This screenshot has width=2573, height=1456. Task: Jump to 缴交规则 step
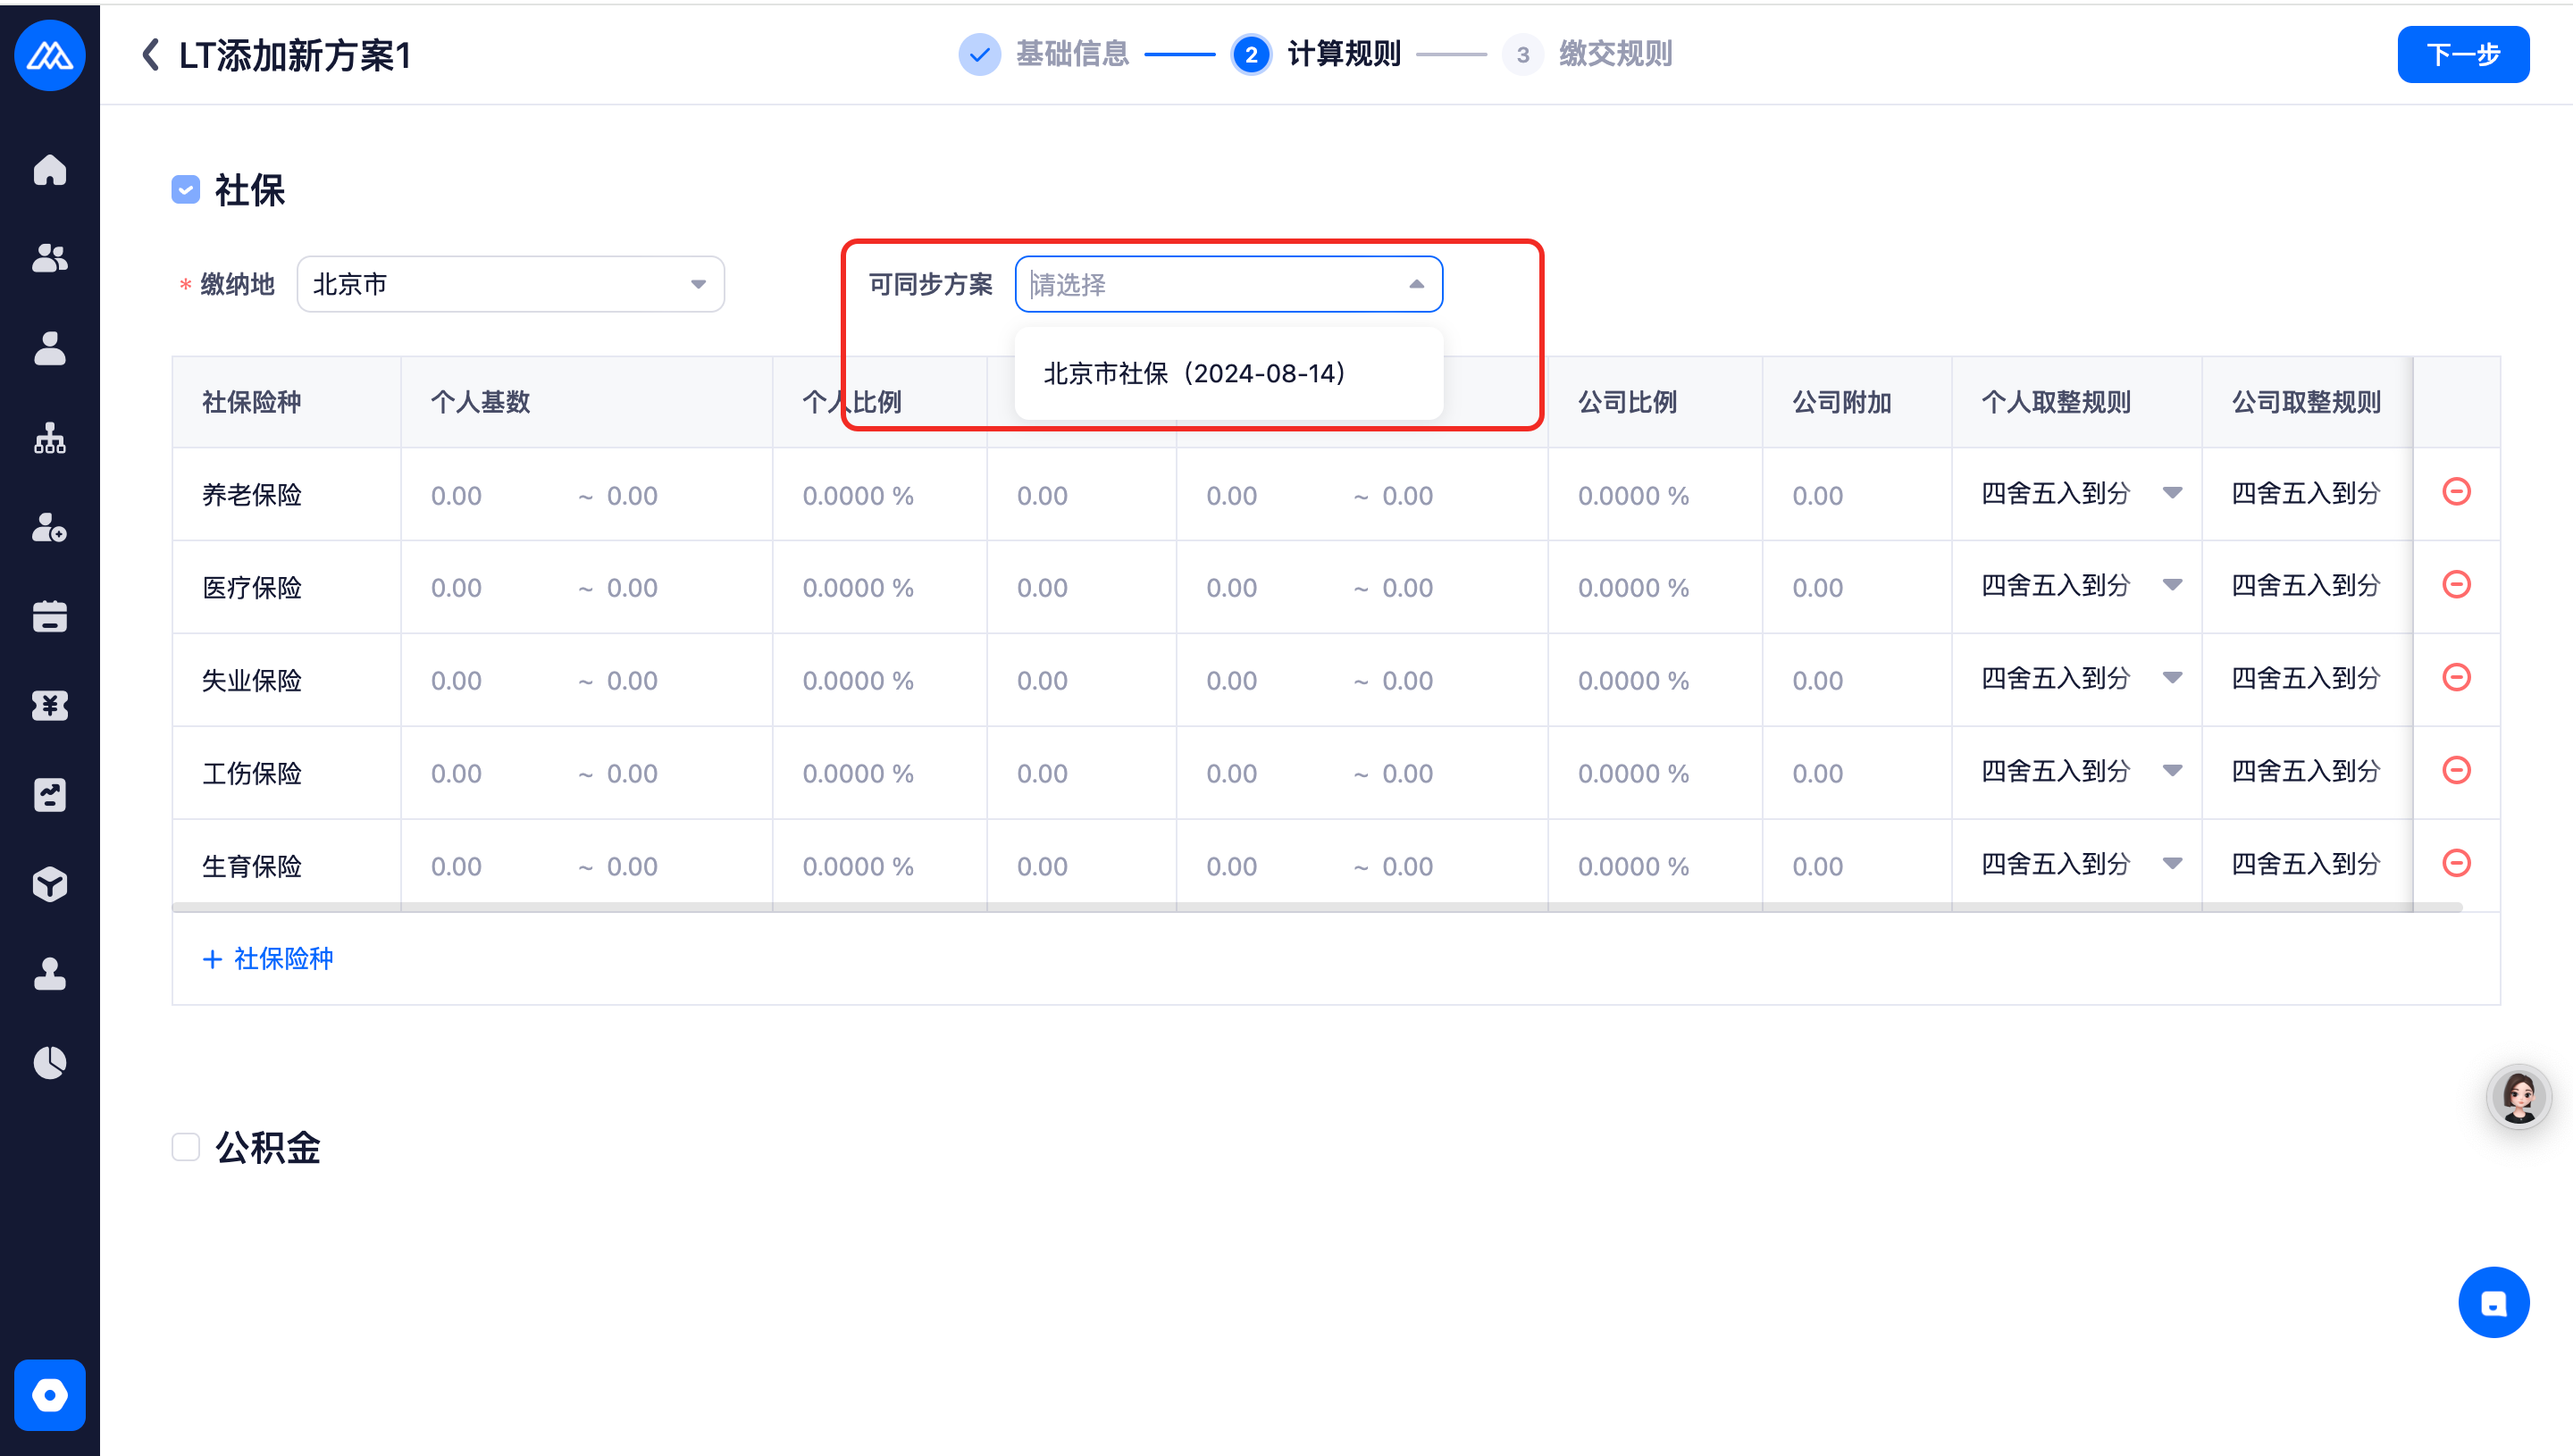(1614, 54)
